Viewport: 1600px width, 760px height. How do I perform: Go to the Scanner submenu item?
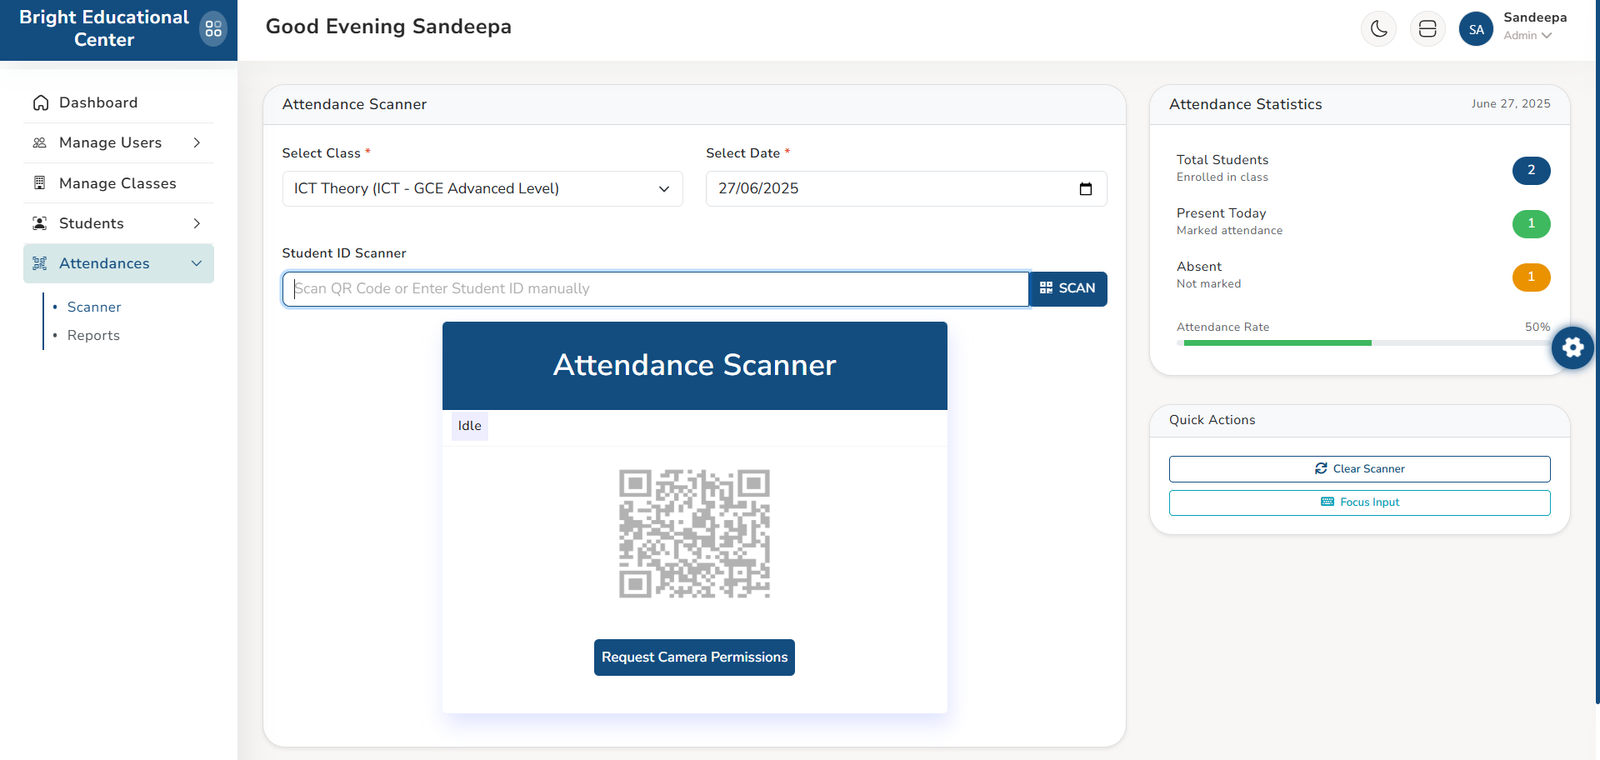(94, 307)
